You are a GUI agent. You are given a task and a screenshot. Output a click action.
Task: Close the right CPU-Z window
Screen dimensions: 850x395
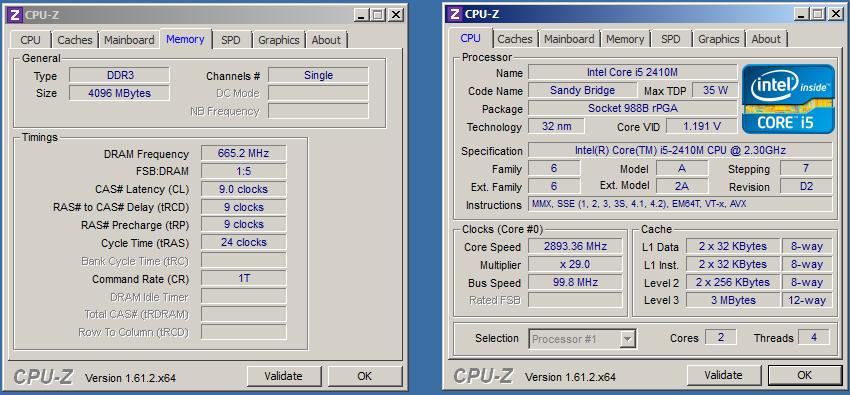click(x=836, y=14)
